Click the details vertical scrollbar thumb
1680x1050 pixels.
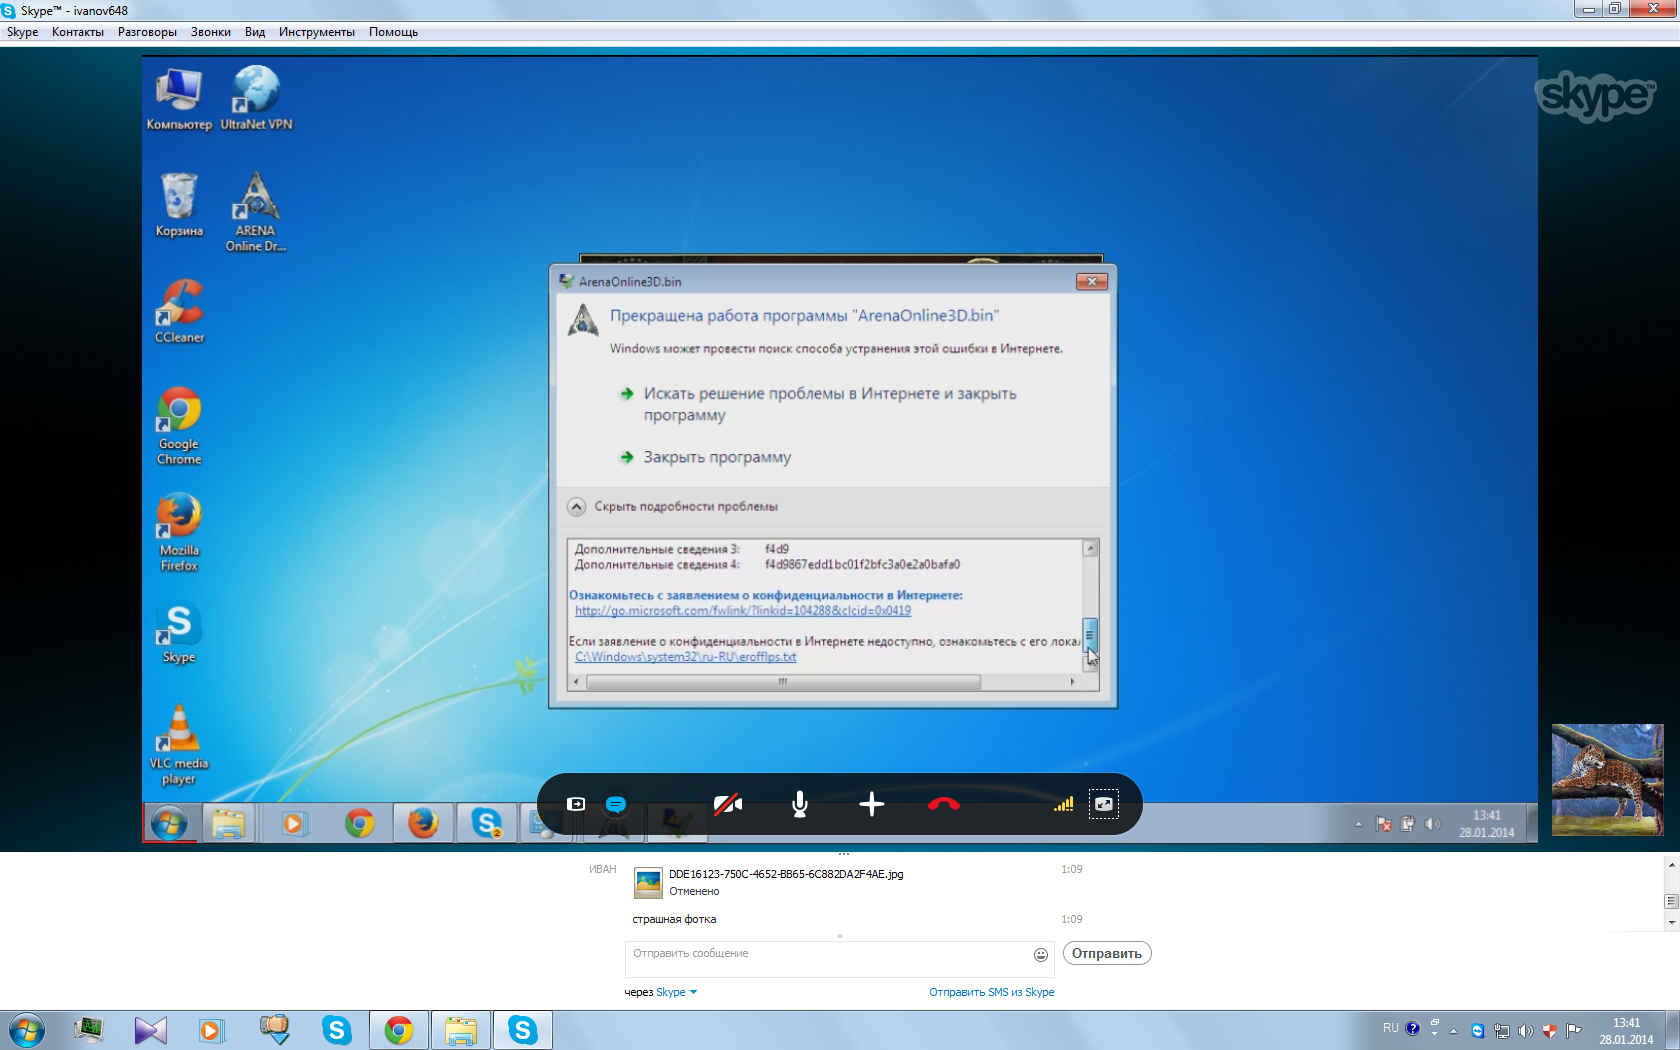pos(1091,635)
